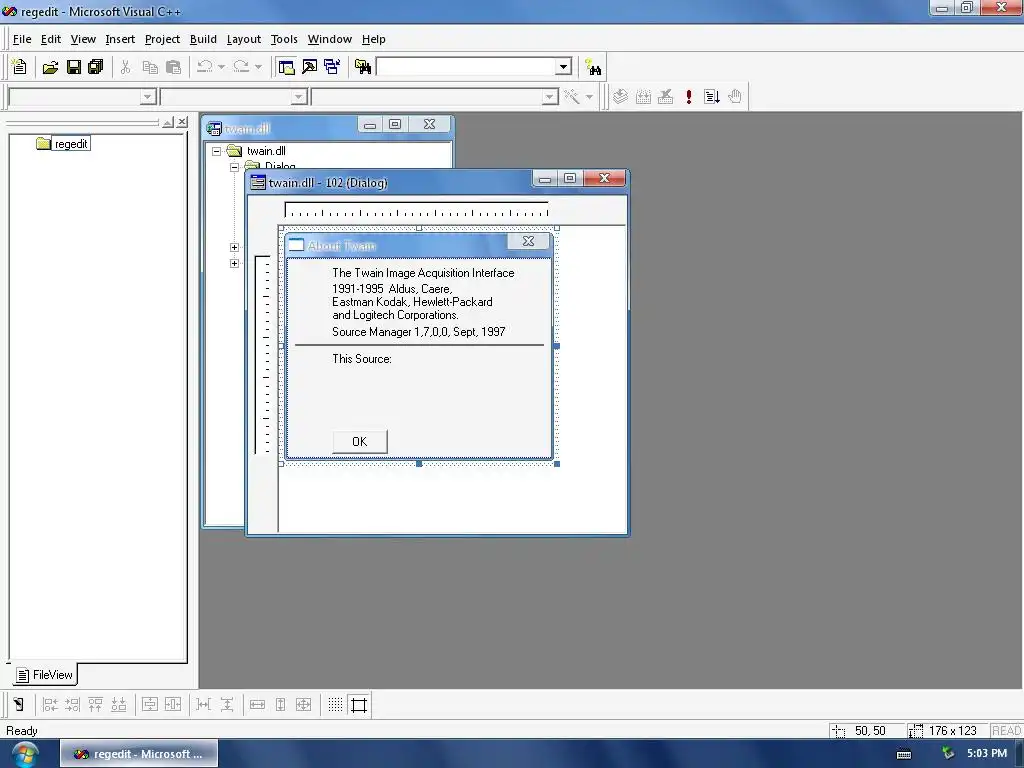This screenshot has height=768, width=1024.
Task: Select the 'Source Manager 1,7,0,0, Sept, 1997' text
Action: [x=419, y=332]
